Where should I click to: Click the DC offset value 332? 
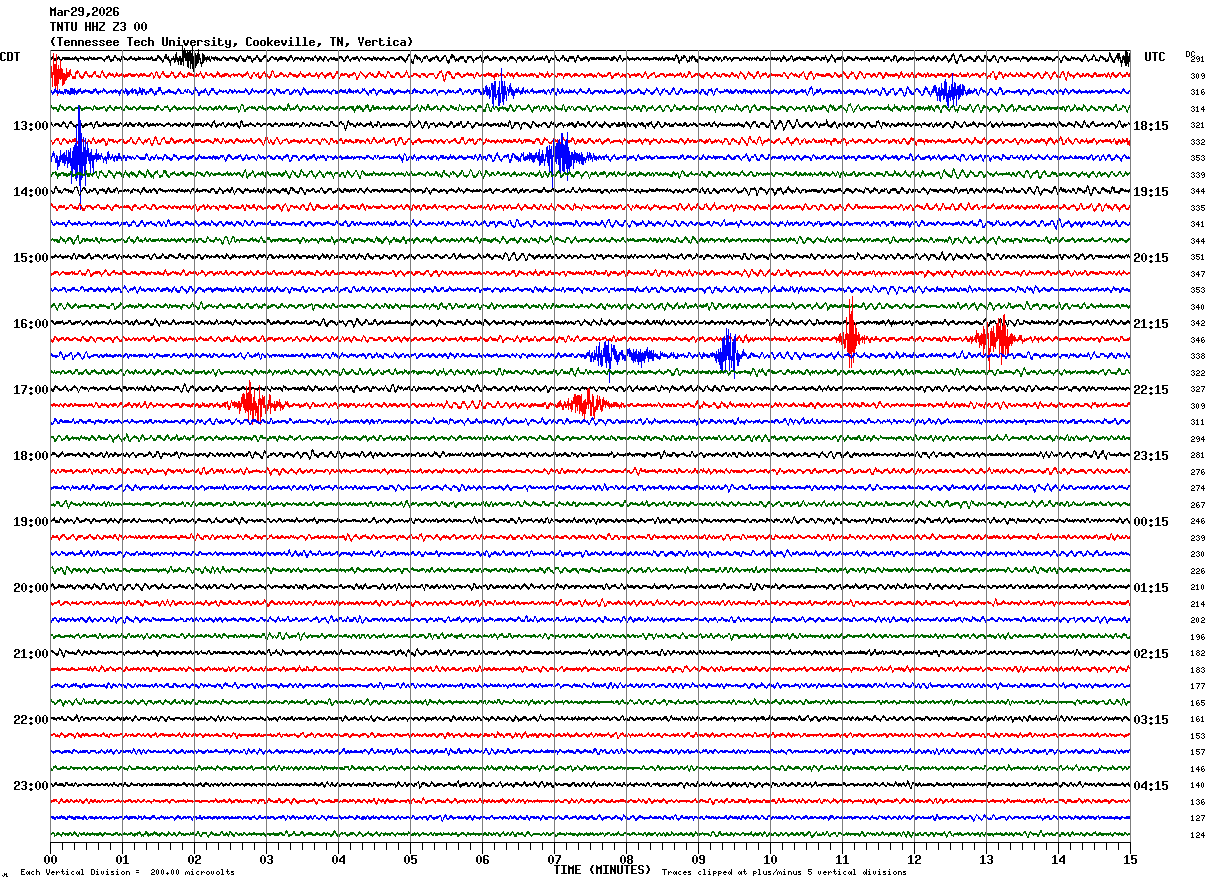(x=1197, y=142)
